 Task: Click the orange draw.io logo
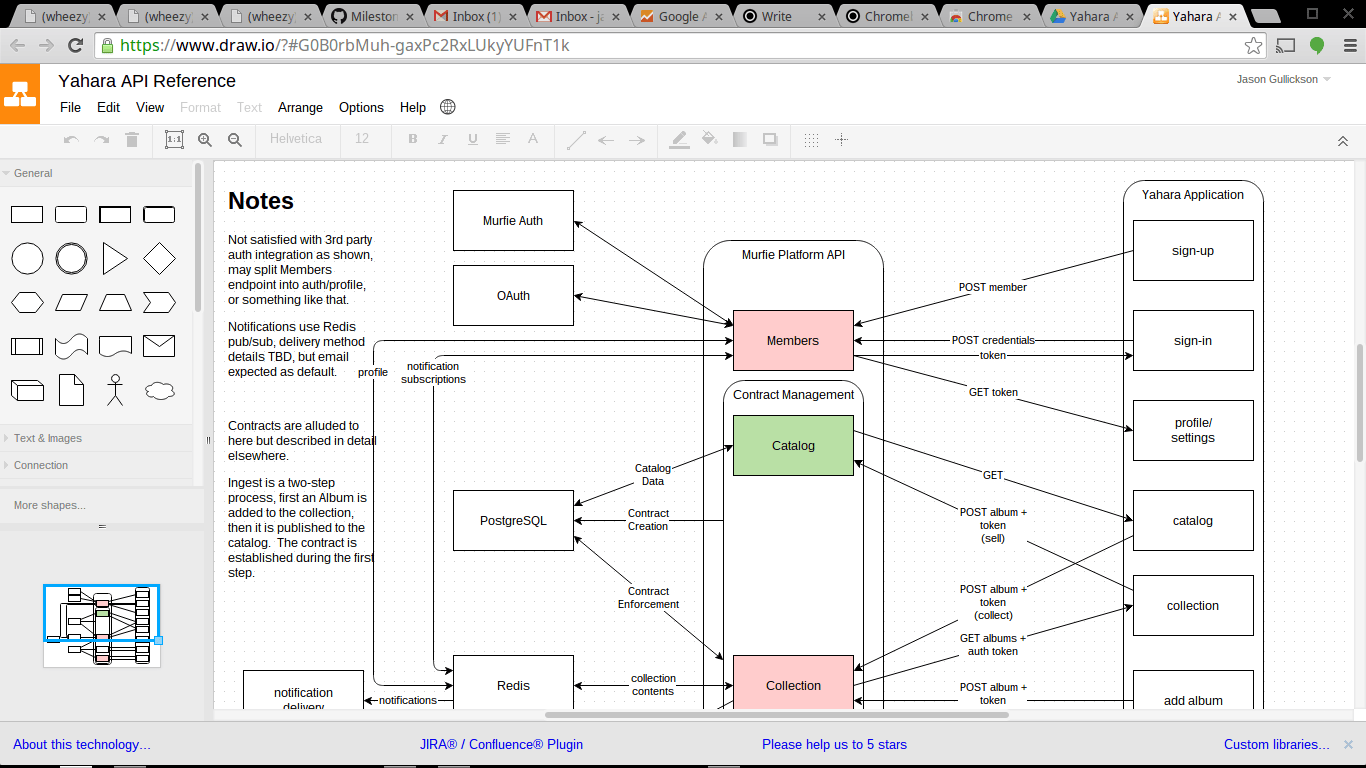click(x=20, y=94)
